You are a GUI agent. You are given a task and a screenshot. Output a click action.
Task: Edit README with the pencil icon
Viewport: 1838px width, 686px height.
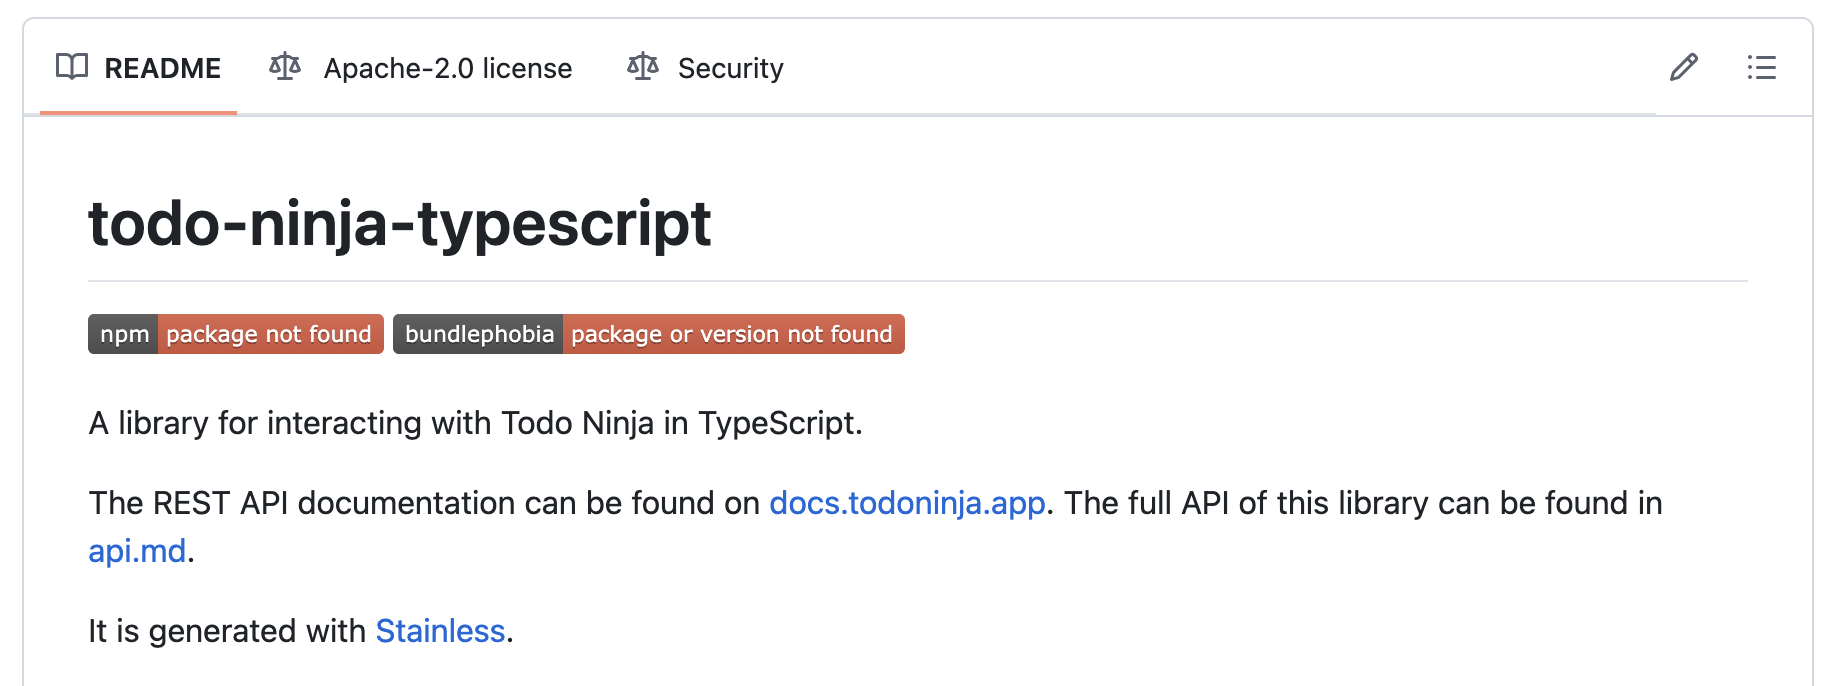pos(1684,67)
